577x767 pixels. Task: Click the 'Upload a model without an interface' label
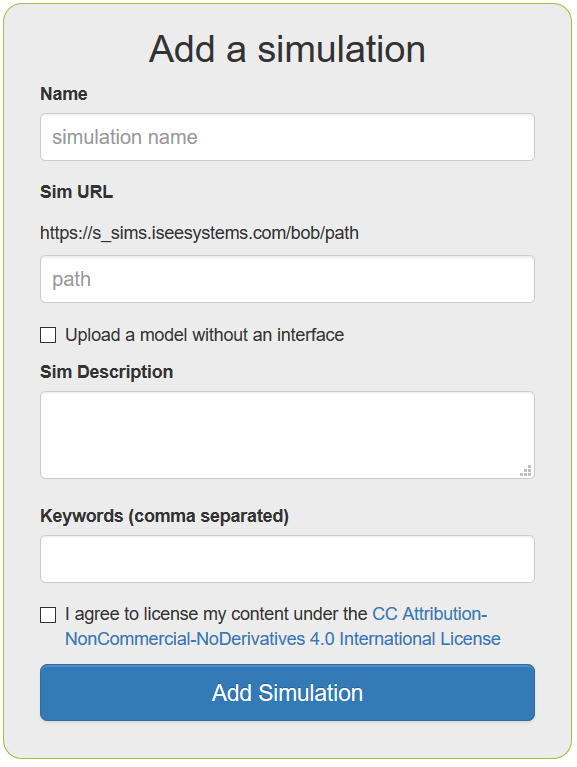pos(204,335)
